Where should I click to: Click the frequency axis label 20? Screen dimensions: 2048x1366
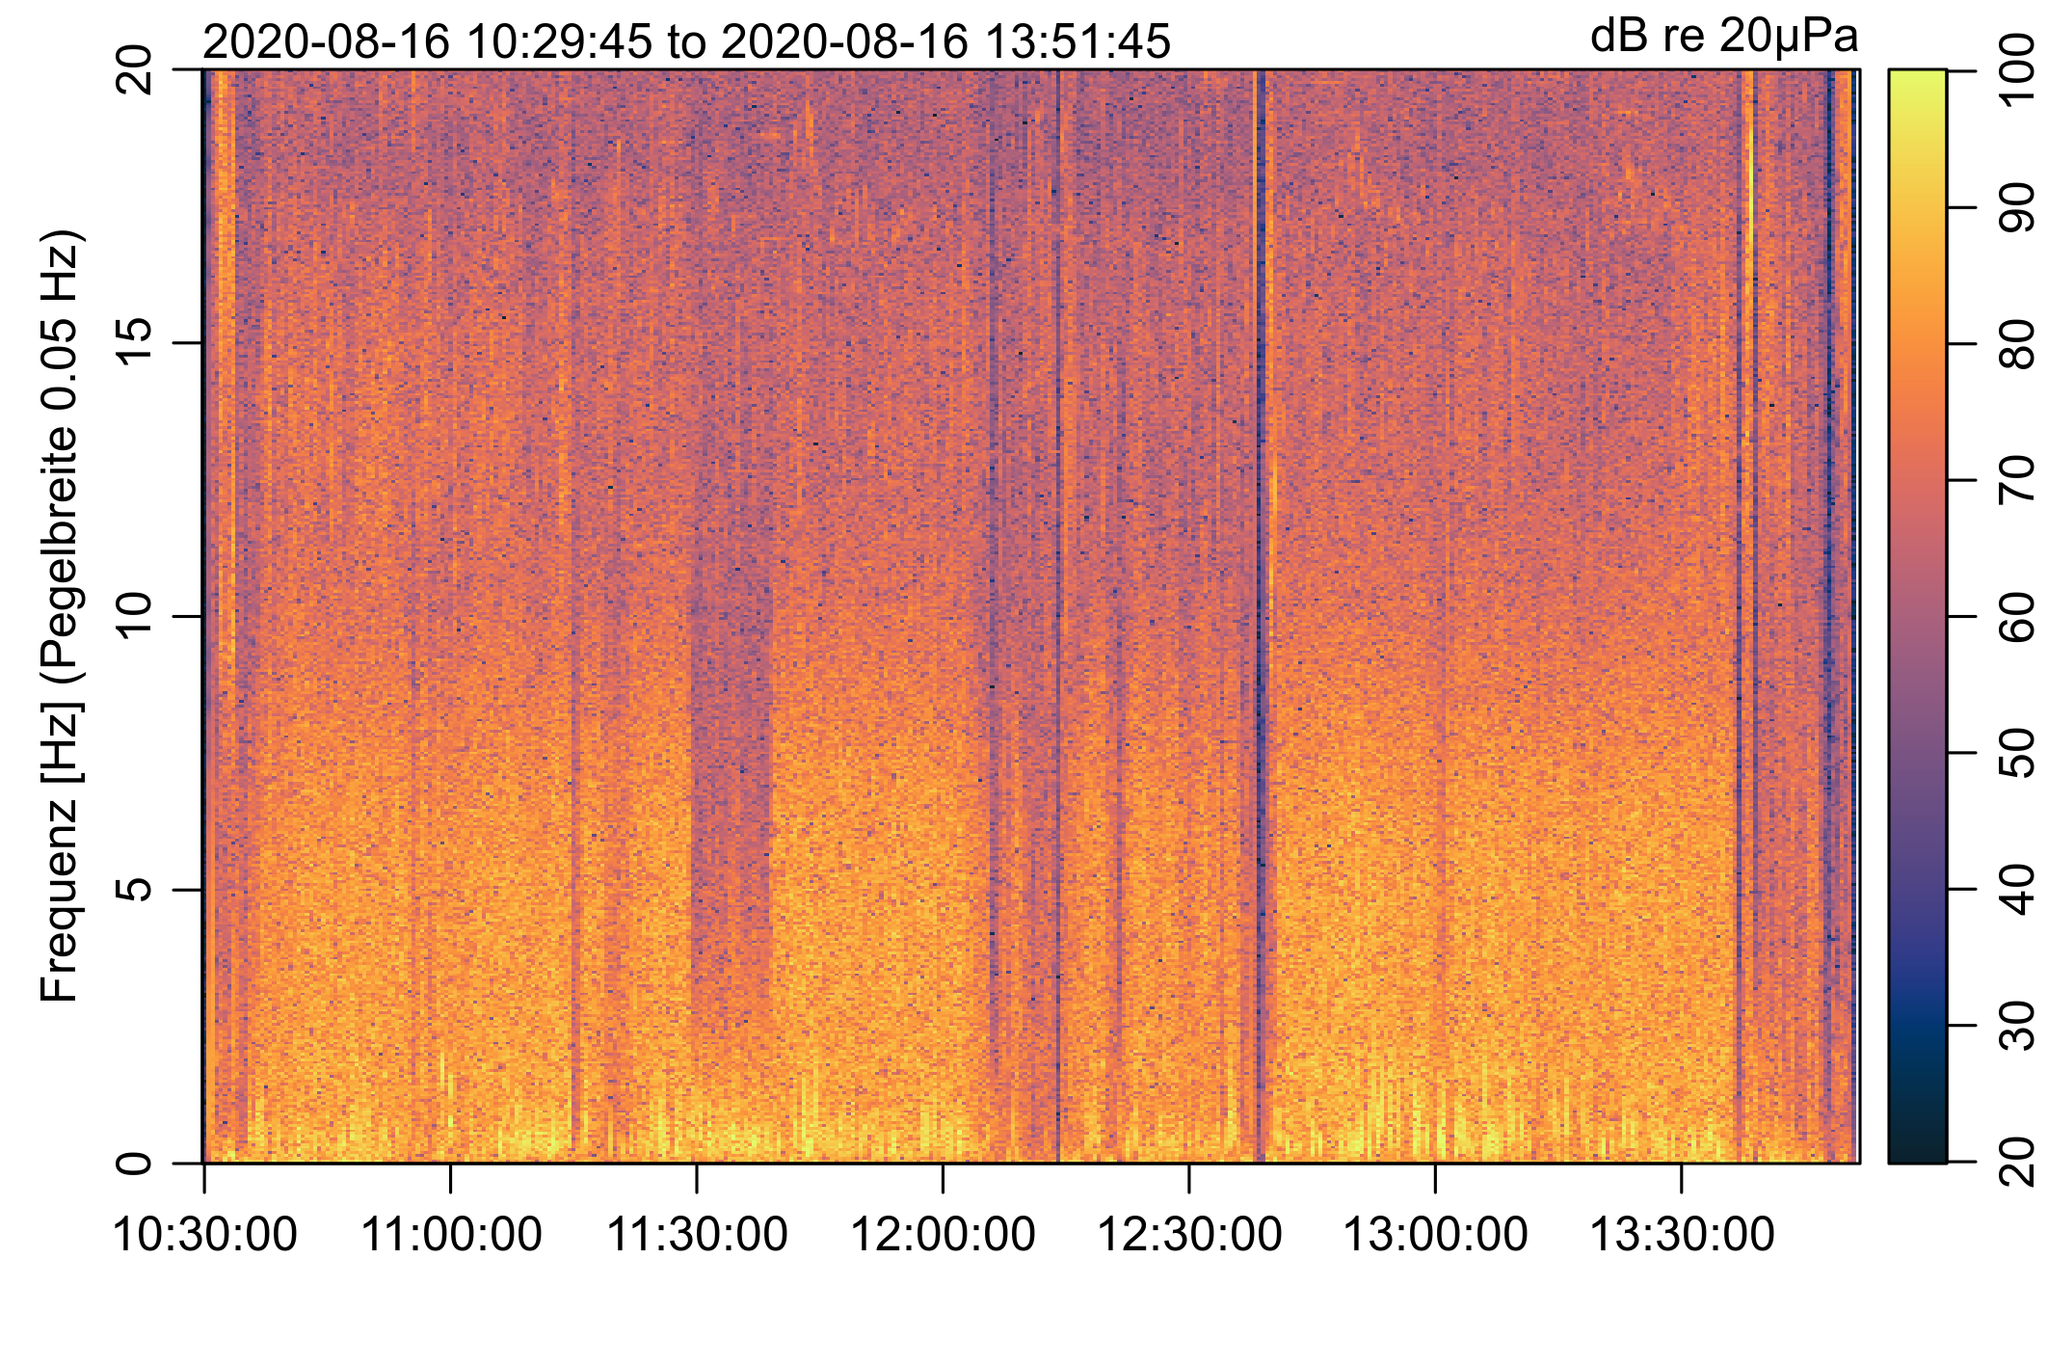(133, 70)
